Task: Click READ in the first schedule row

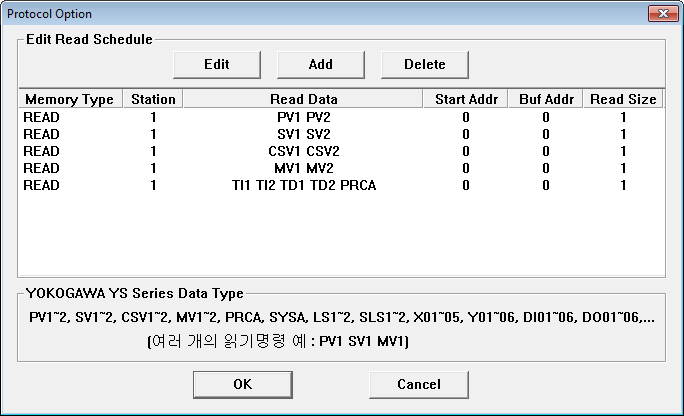Action: click(x=41, y=117)
